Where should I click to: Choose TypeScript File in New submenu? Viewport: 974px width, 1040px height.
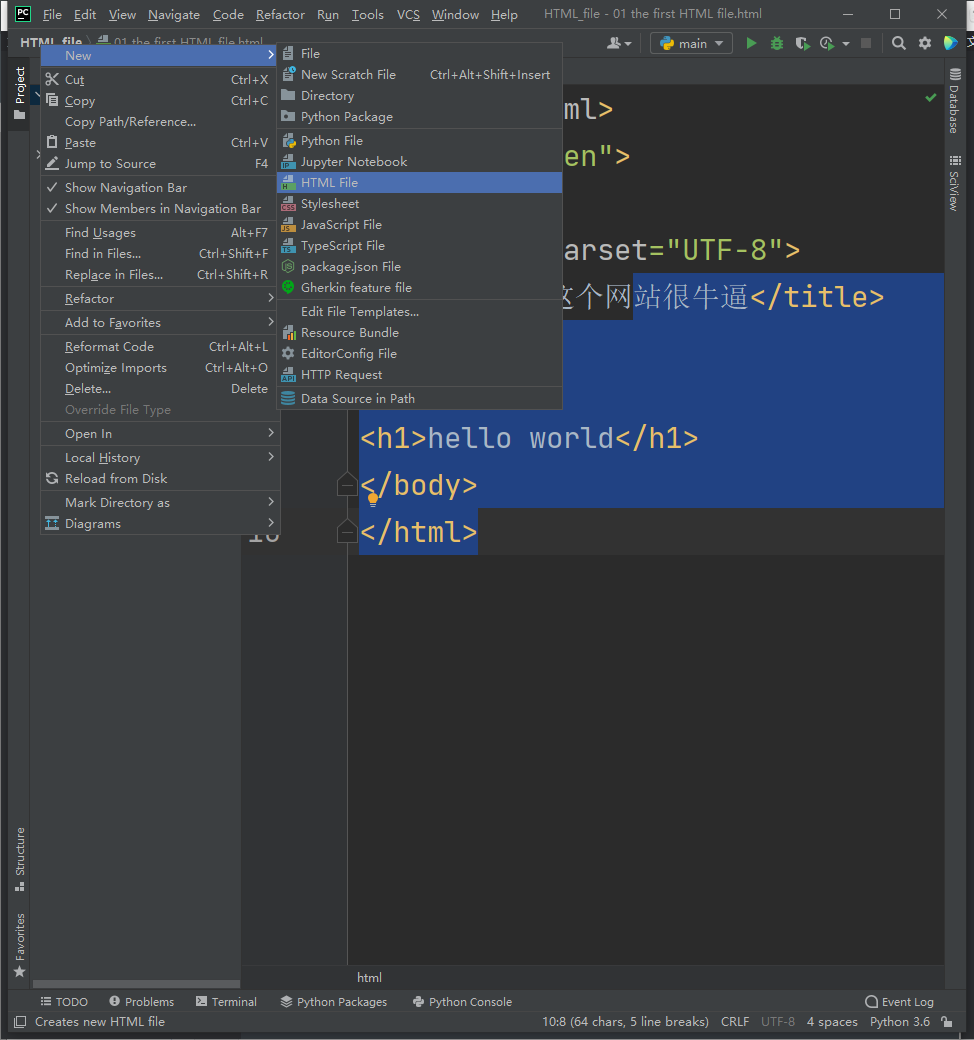point(419,245)
